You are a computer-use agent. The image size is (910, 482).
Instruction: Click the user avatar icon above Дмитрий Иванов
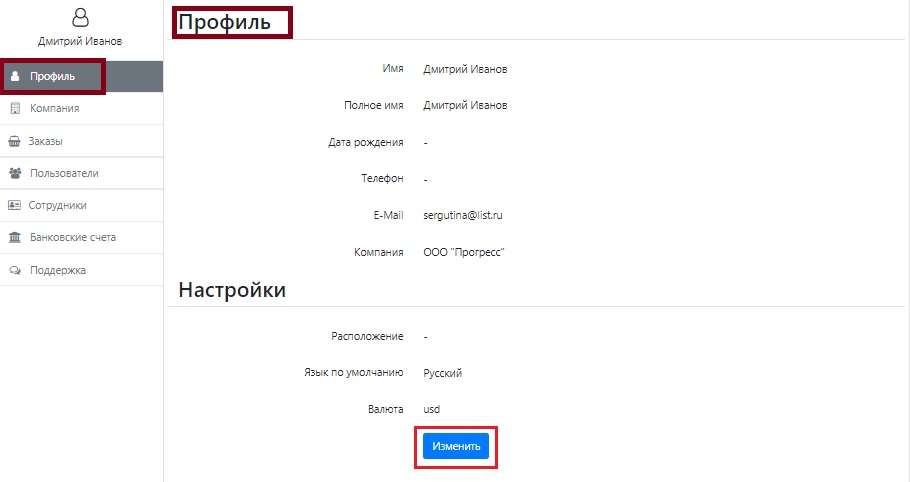pyautogui.click(x=80, y=17)
